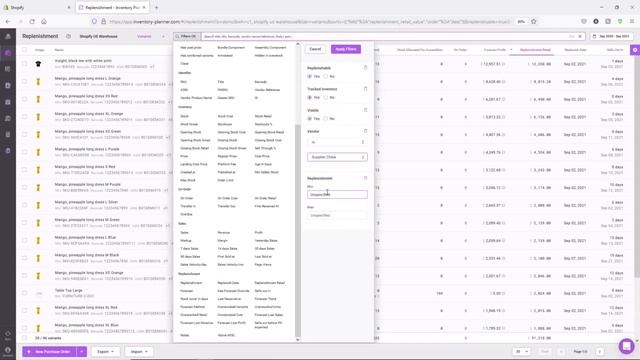Remove the Vendor filter via its trash icon

pyautogui.click(x=365, y=131)
